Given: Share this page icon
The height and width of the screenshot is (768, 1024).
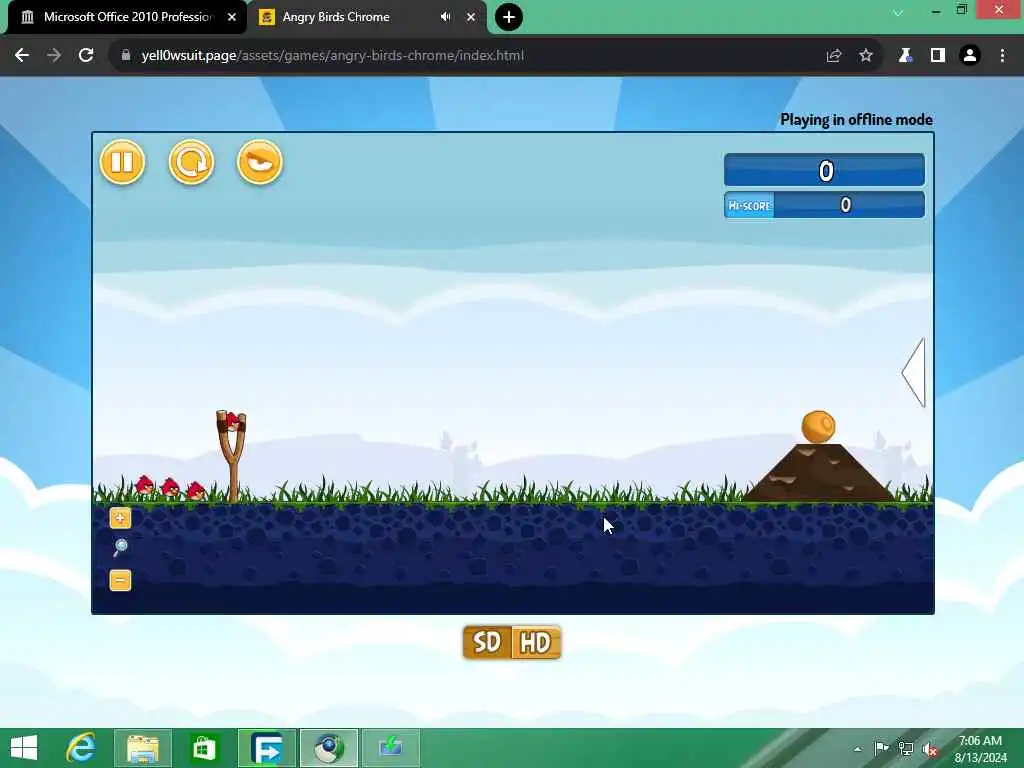Looking at the screenshot, I should tap(834, 56).
